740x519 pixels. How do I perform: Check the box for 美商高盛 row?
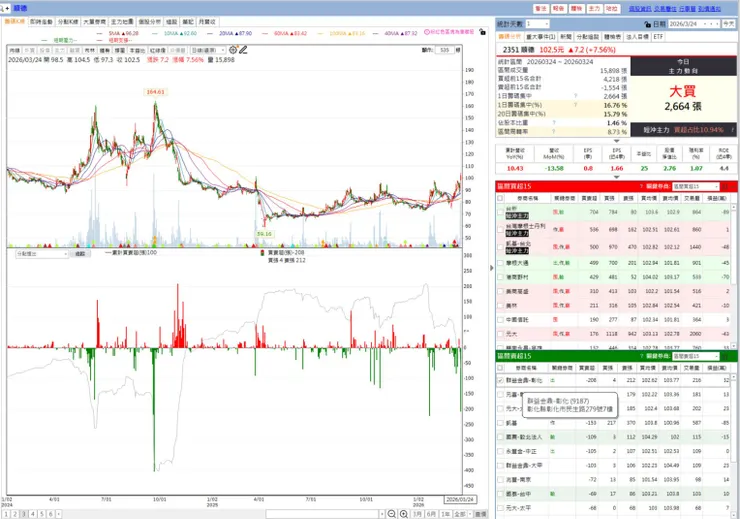(x=501, y=292)
